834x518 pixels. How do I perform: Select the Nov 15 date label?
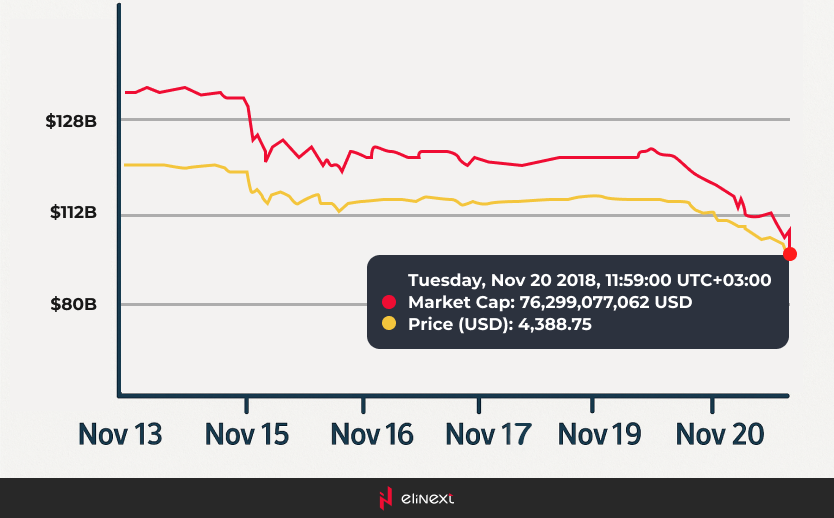(x=247, y=434)
